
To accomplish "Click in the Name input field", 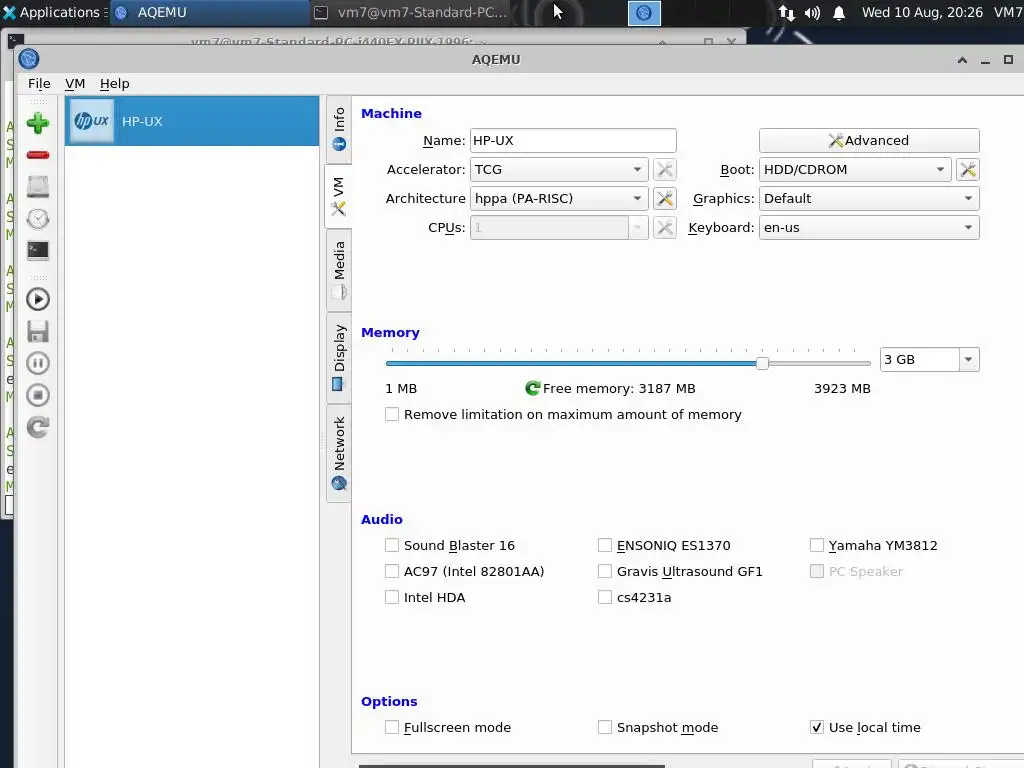I will click(x=573, y=140).
